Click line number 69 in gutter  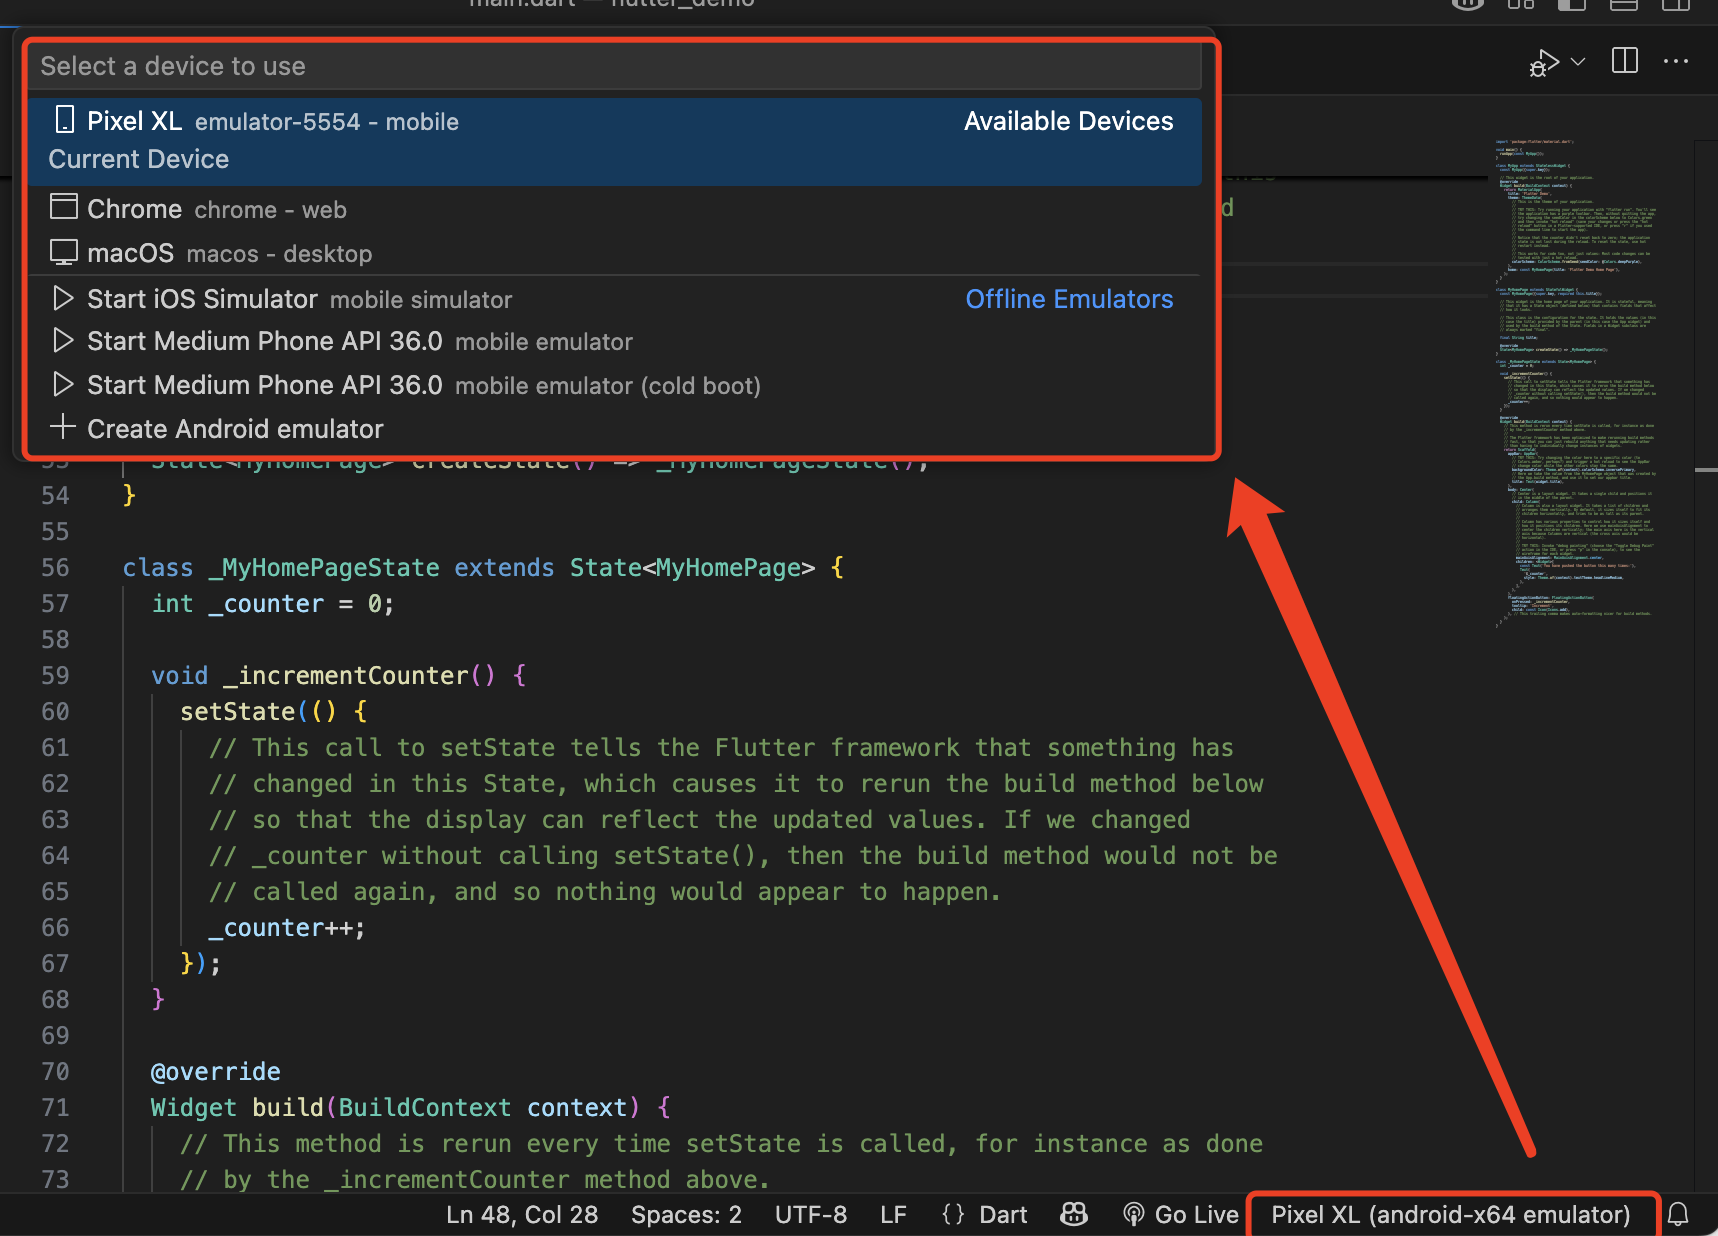click(55, 1036)
